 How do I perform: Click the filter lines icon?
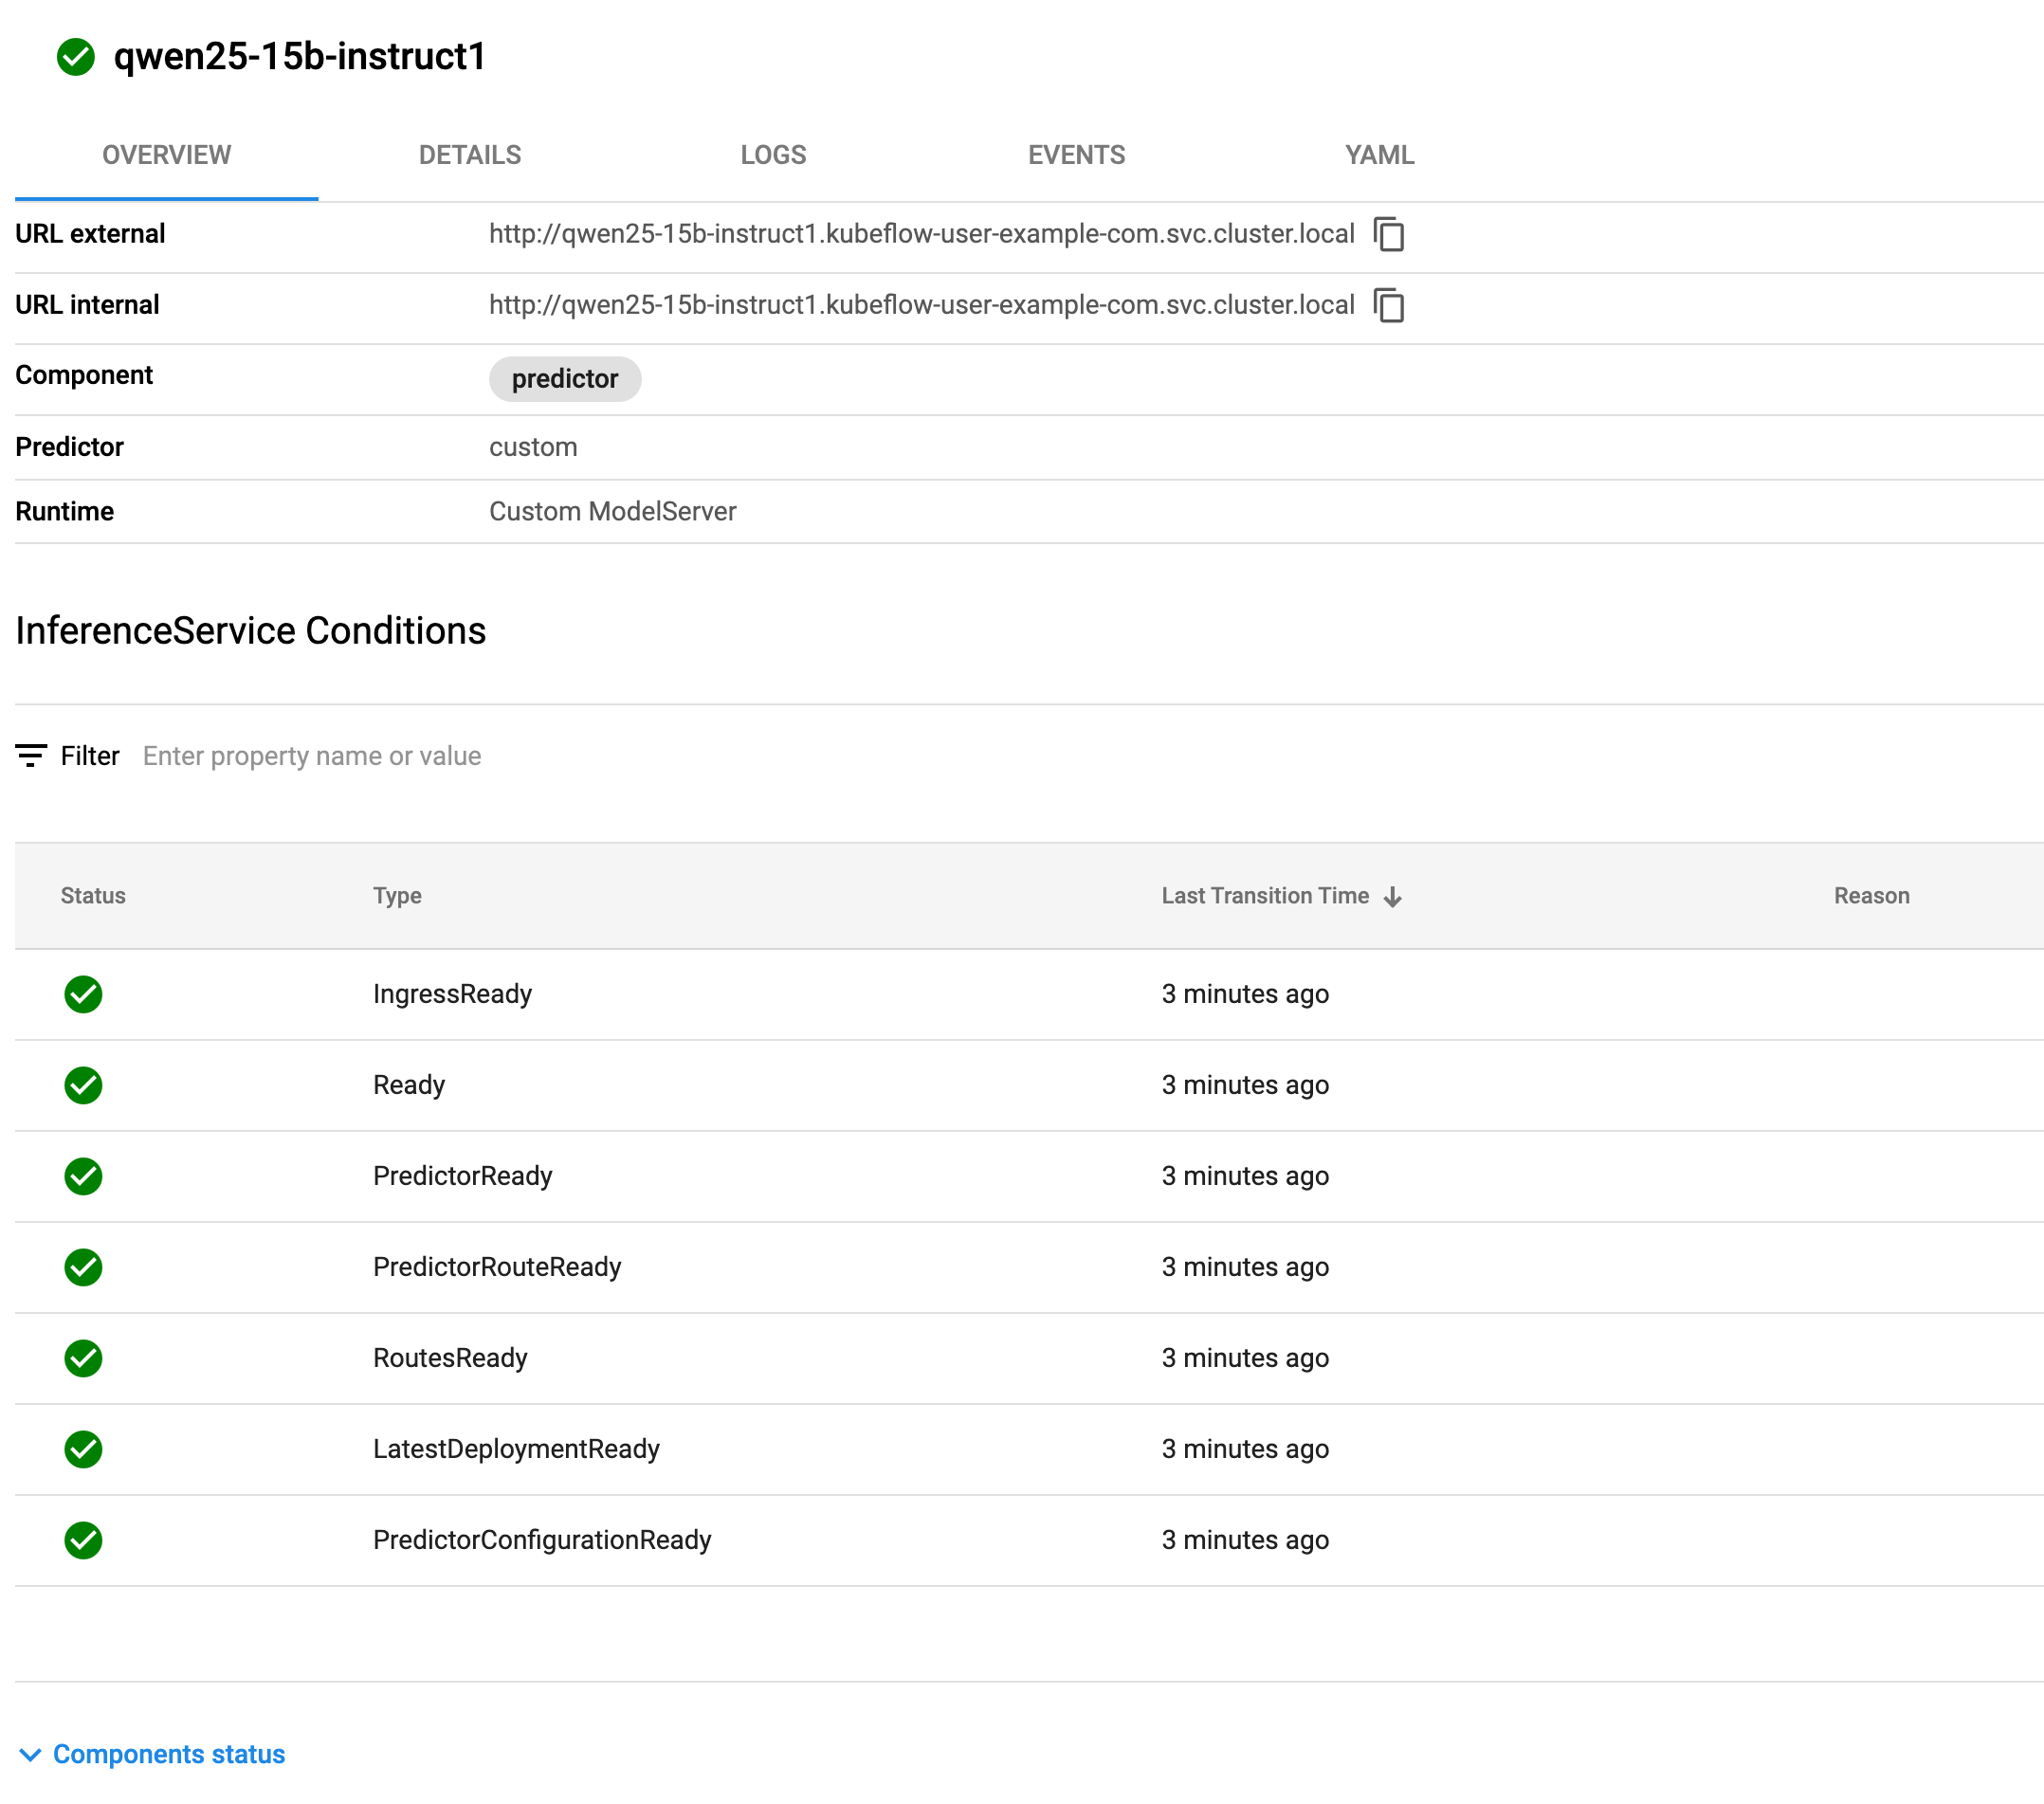click(x=31, y=756)
